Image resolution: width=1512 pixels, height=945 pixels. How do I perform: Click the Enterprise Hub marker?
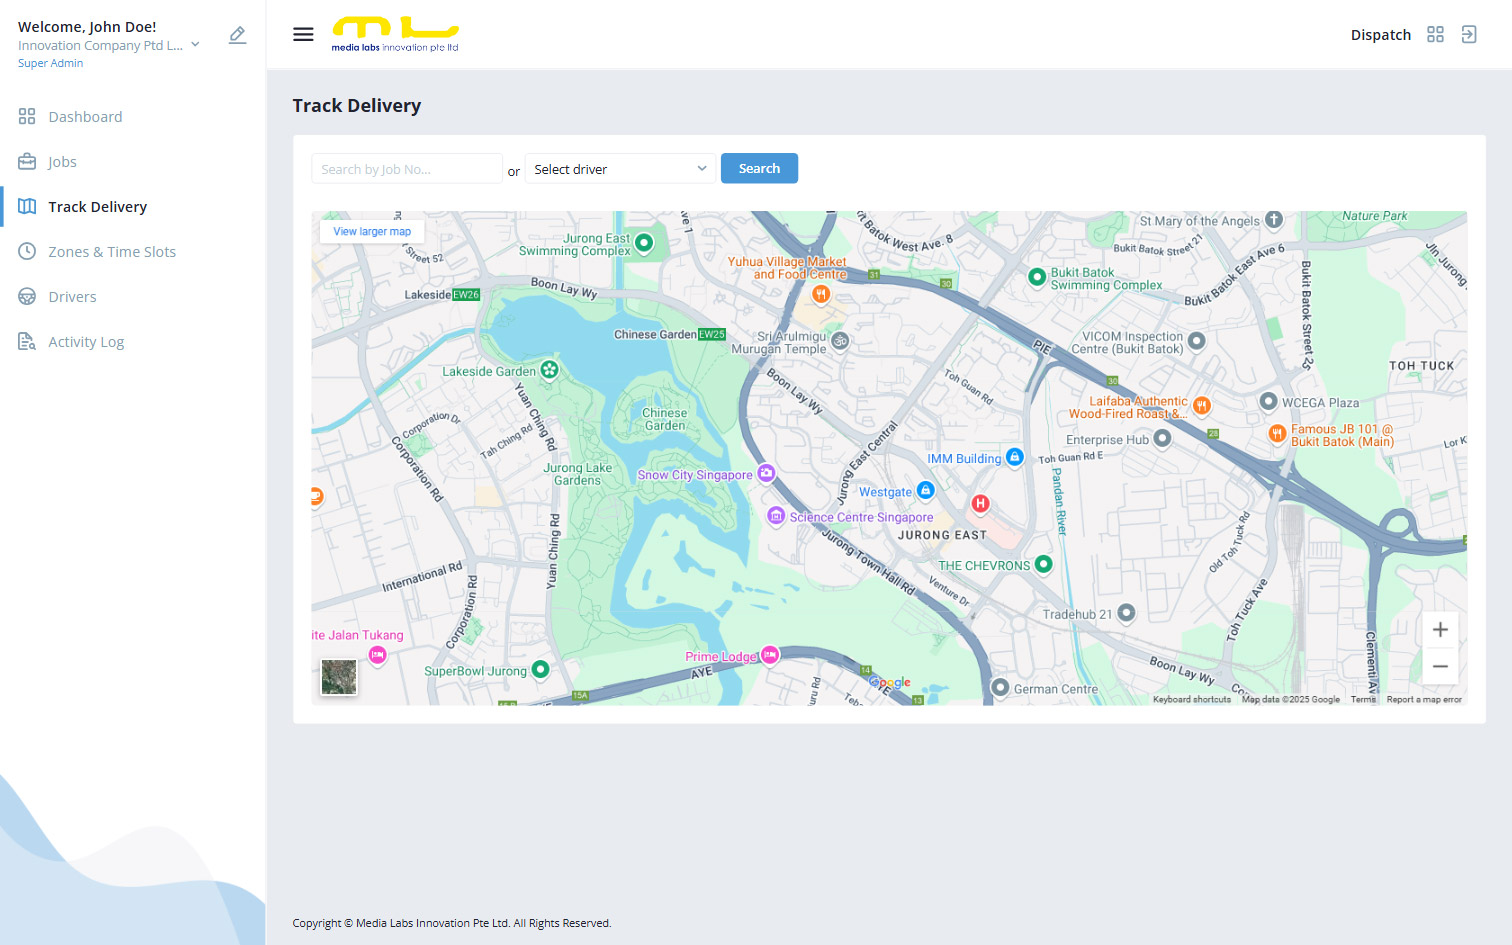pos(1162,438)
